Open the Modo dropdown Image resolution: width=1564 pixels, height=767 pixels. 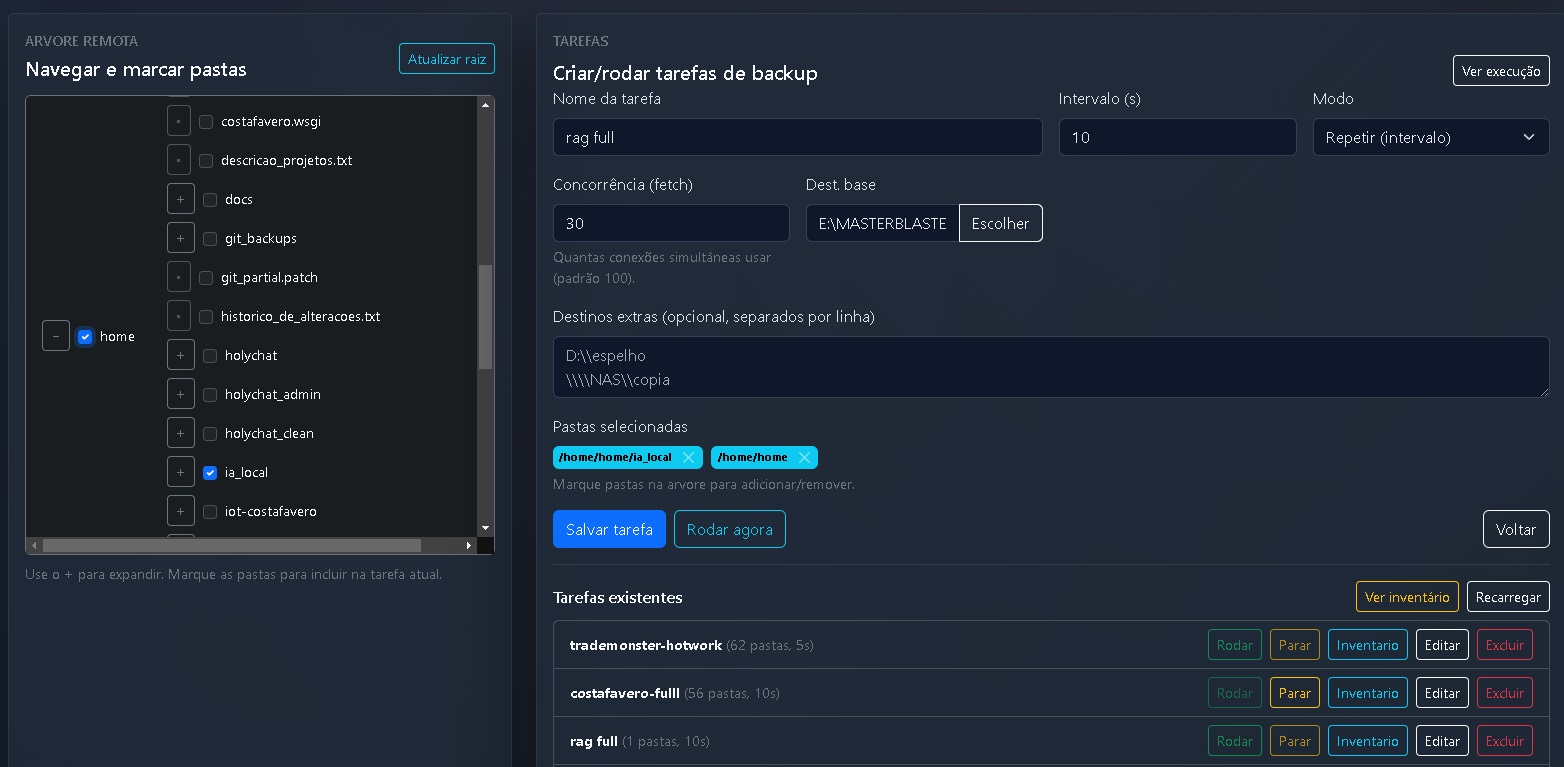click(1430, 138)
